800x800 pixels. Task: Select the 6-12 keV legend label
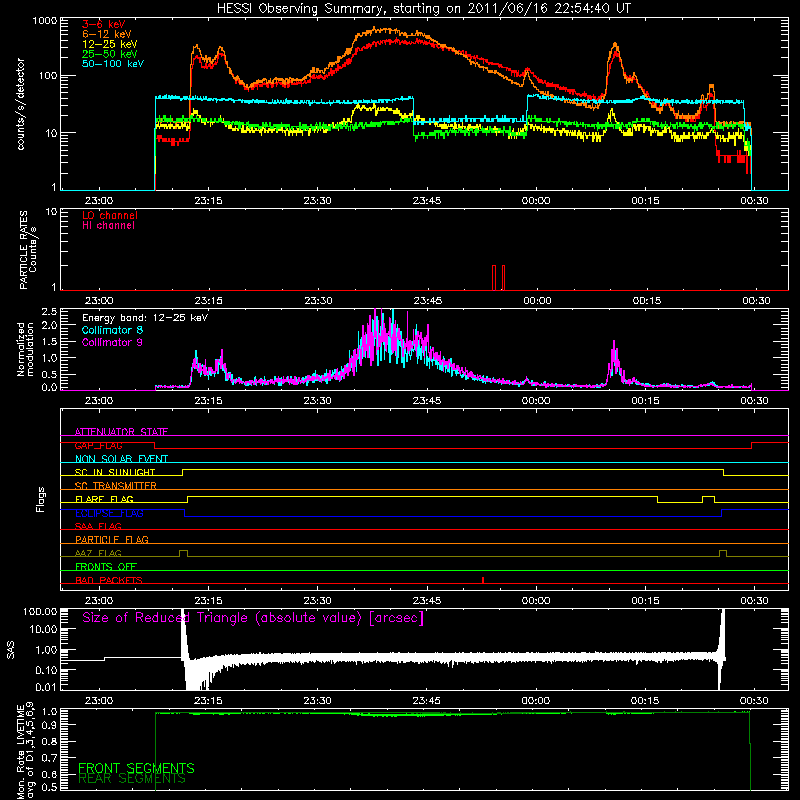click(x=107, y=34)
